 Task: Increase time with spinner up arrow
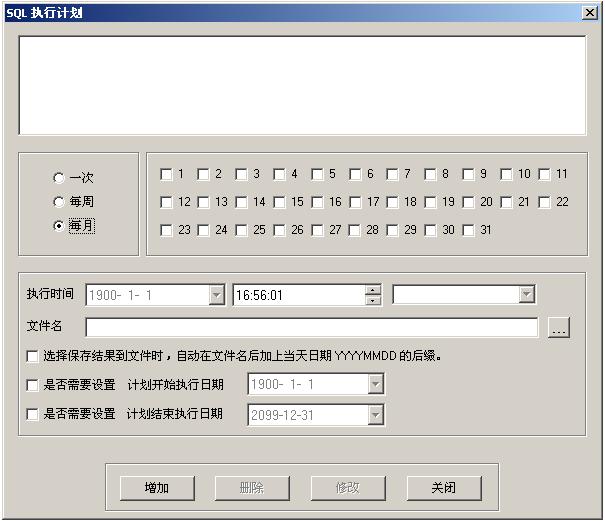[x=373, y=291]
